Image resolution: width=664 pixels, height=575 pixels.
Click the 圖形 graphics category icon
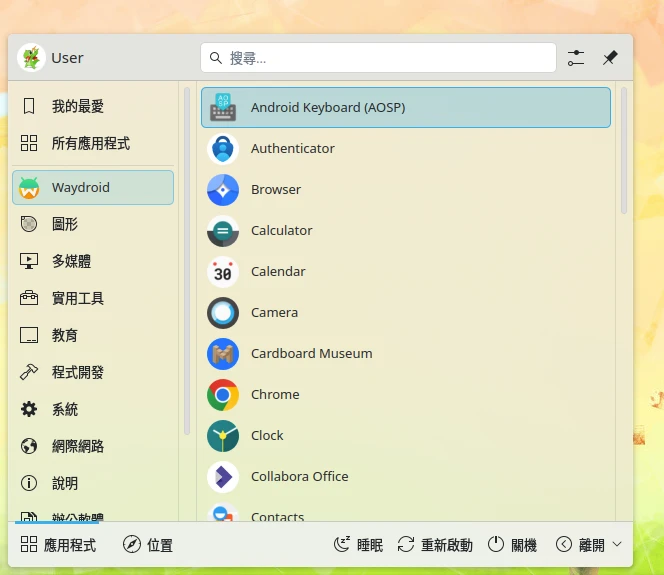click(29, 224)
